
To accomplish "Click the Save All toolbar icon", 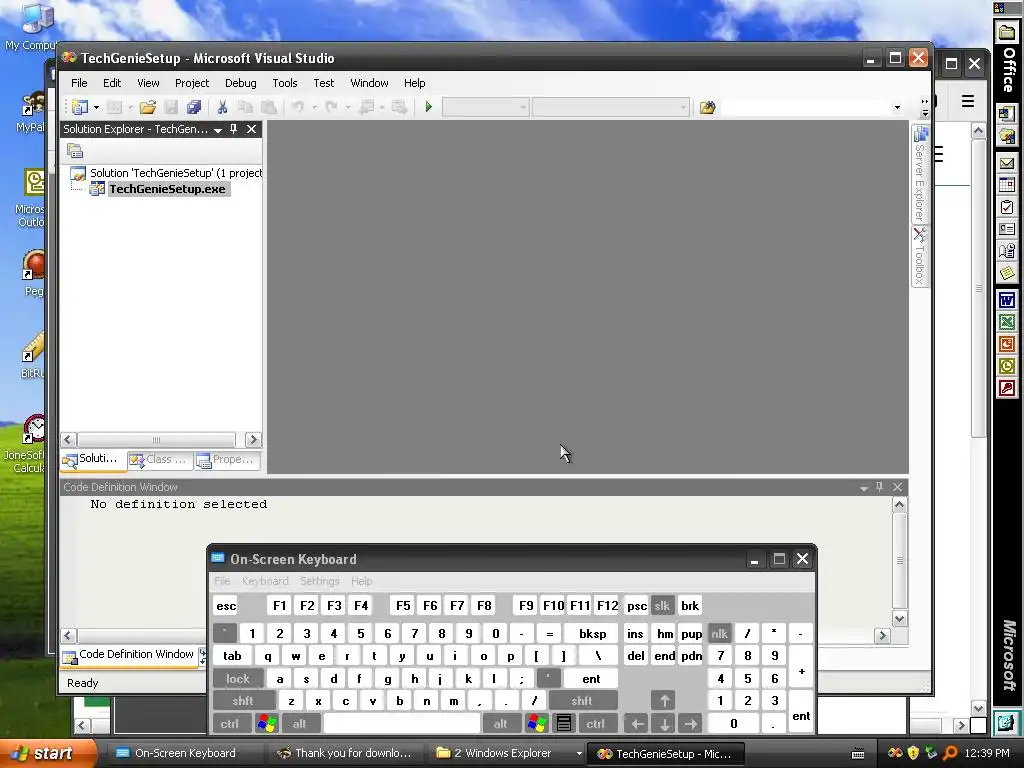I will 194,107.
